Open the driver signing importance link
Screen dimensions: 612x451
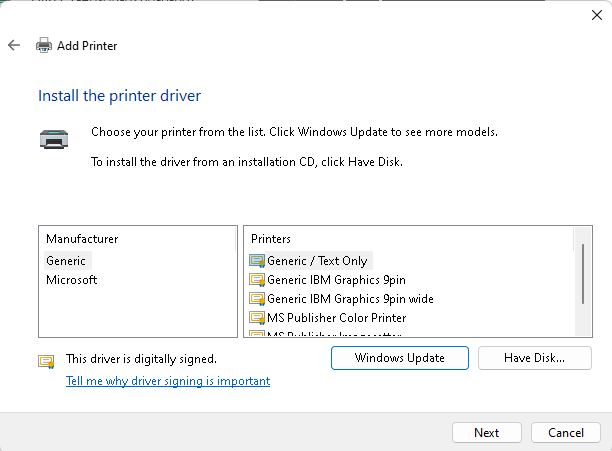[168, 381]
